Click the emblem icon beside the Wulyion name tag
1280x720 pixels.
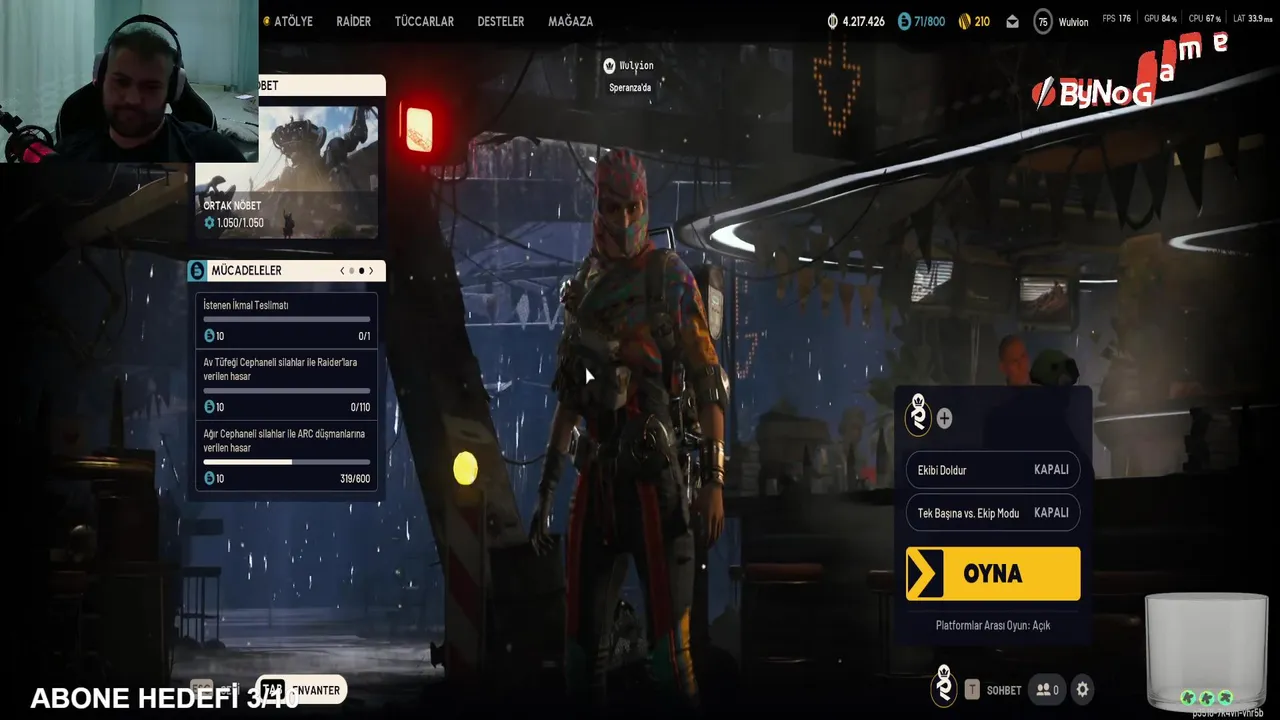(609, 66)
